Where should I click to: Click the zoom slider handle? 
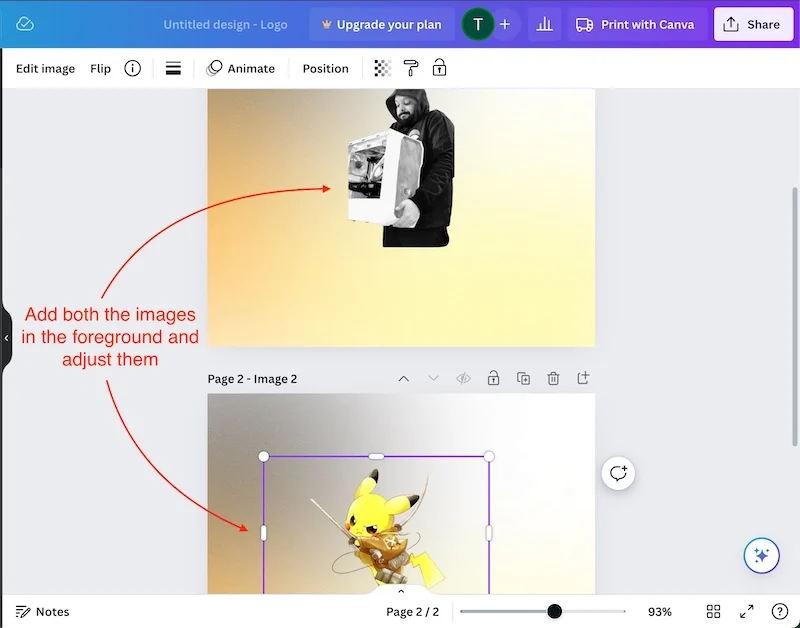(555, 611)
